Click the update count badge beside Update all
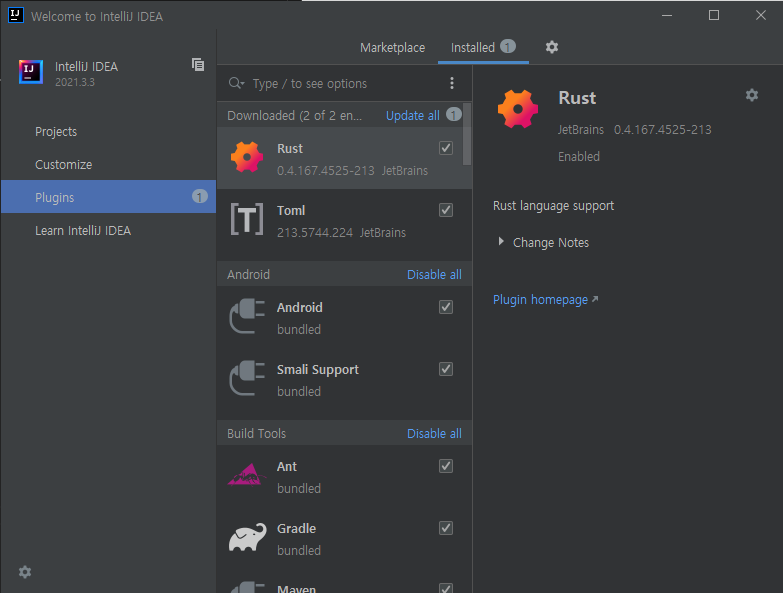The height and width of the screenshot is (593, 783). [x=453, y=115]
